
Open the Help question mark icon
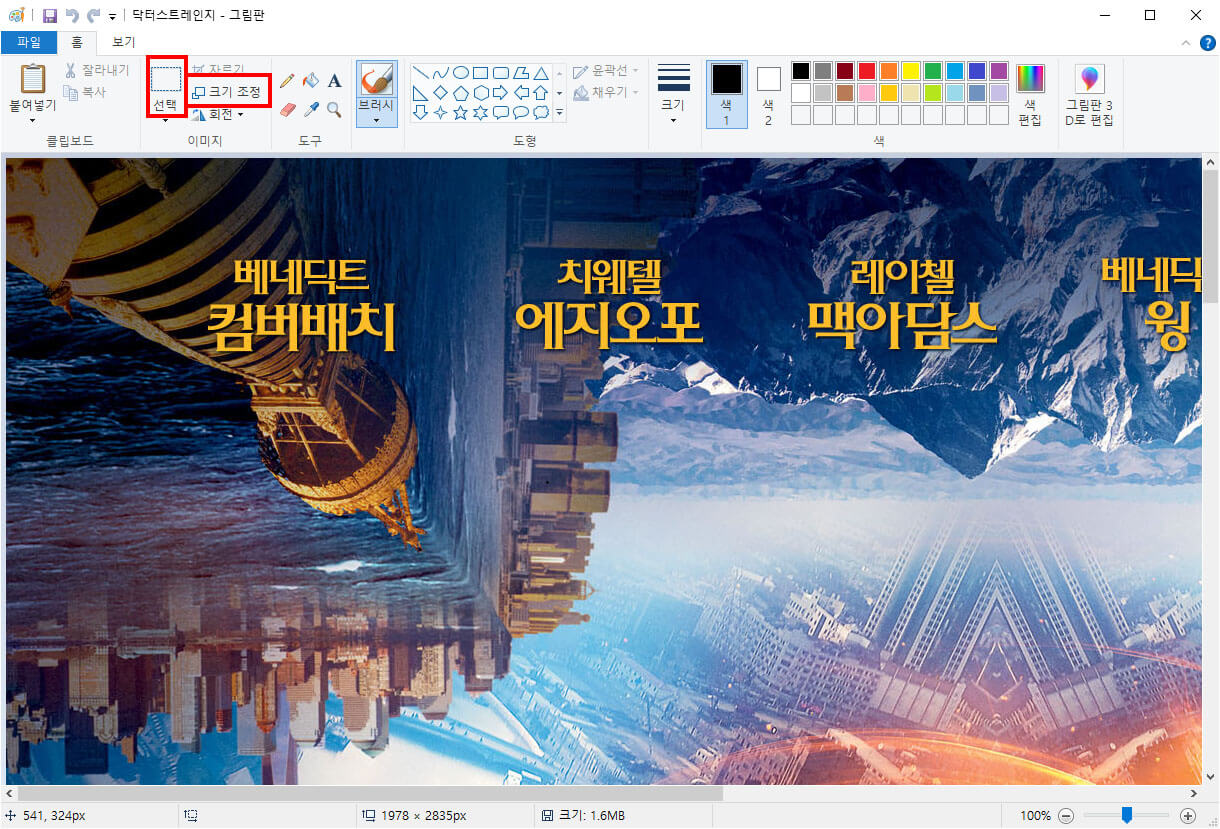(1207, 43)
